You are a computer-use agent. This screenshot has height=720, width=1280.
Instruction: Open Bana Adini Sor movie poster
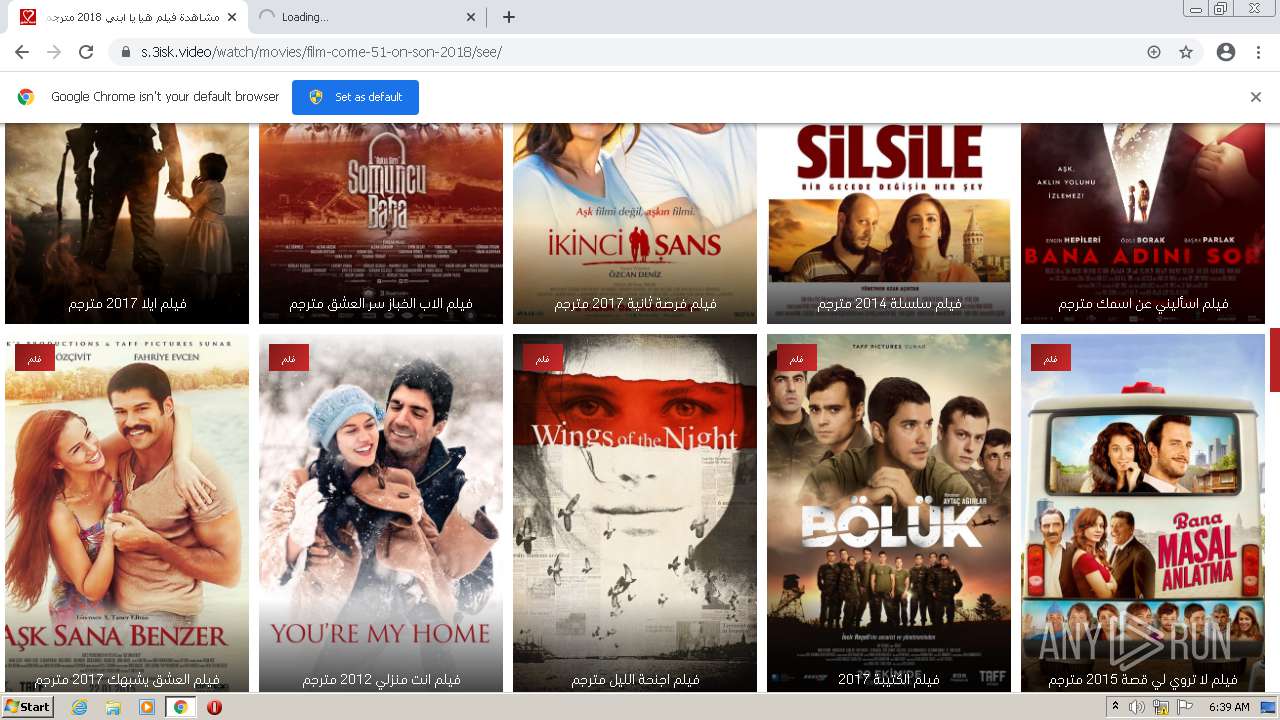[x=1143, y=223]
